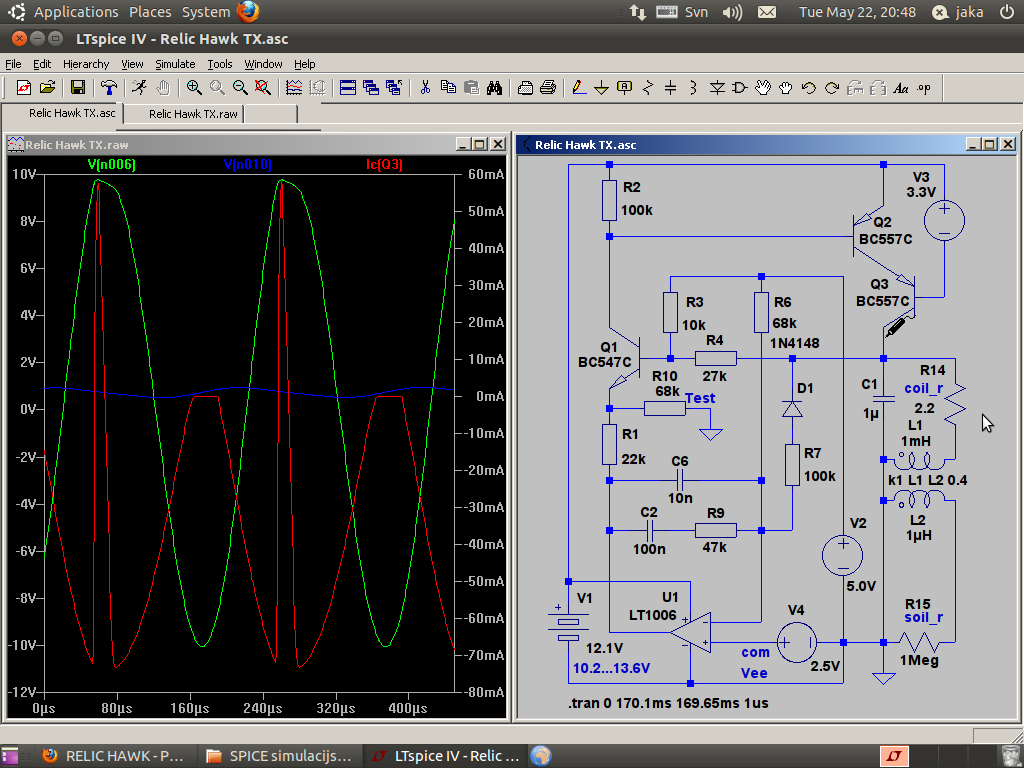Click the Cut scissors icon
This screenshot has height=768, width=1024.
point(425,88)
